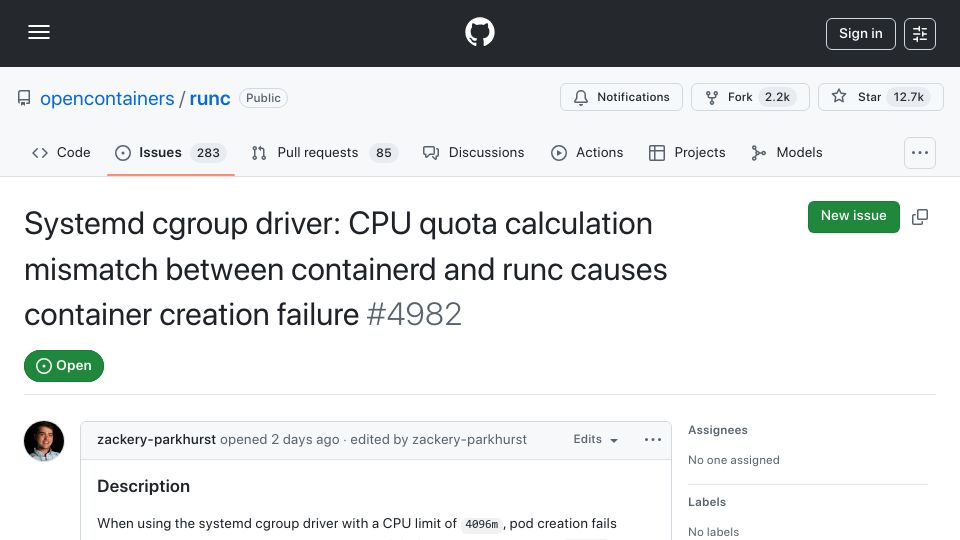Screen dimensions: 960x540
Task: Click the Code tab brackets icon
Action: (40, 153)
